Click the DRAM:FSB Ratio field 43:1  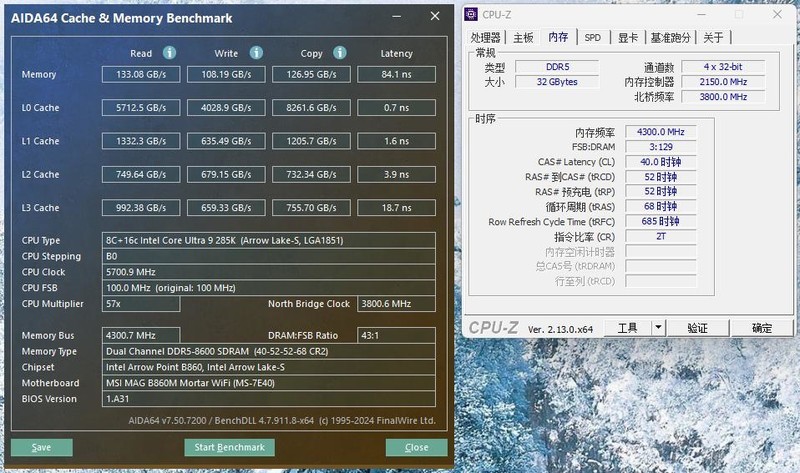point(396,335)
